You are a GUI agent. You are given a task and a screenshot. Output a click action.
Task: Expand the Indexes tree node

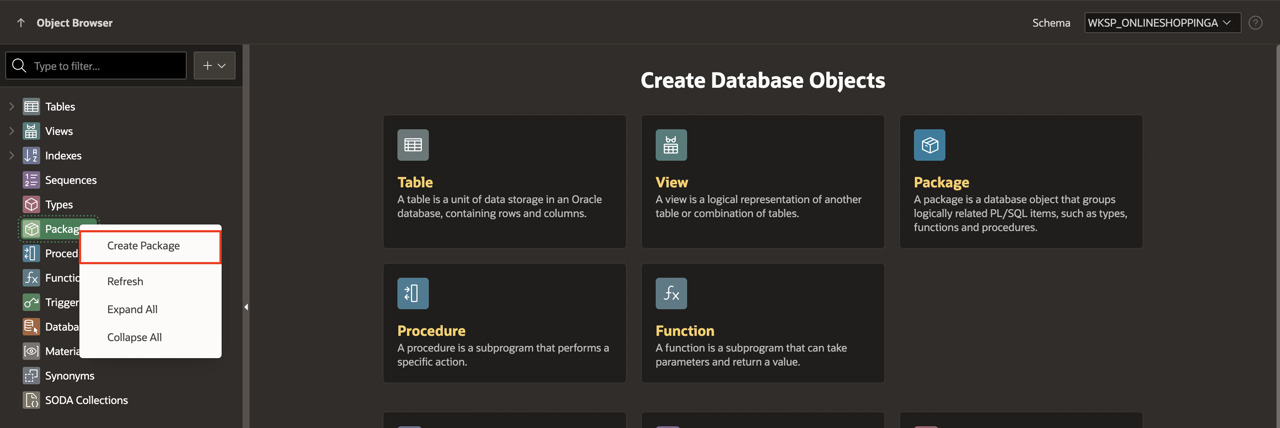[12, 155]
